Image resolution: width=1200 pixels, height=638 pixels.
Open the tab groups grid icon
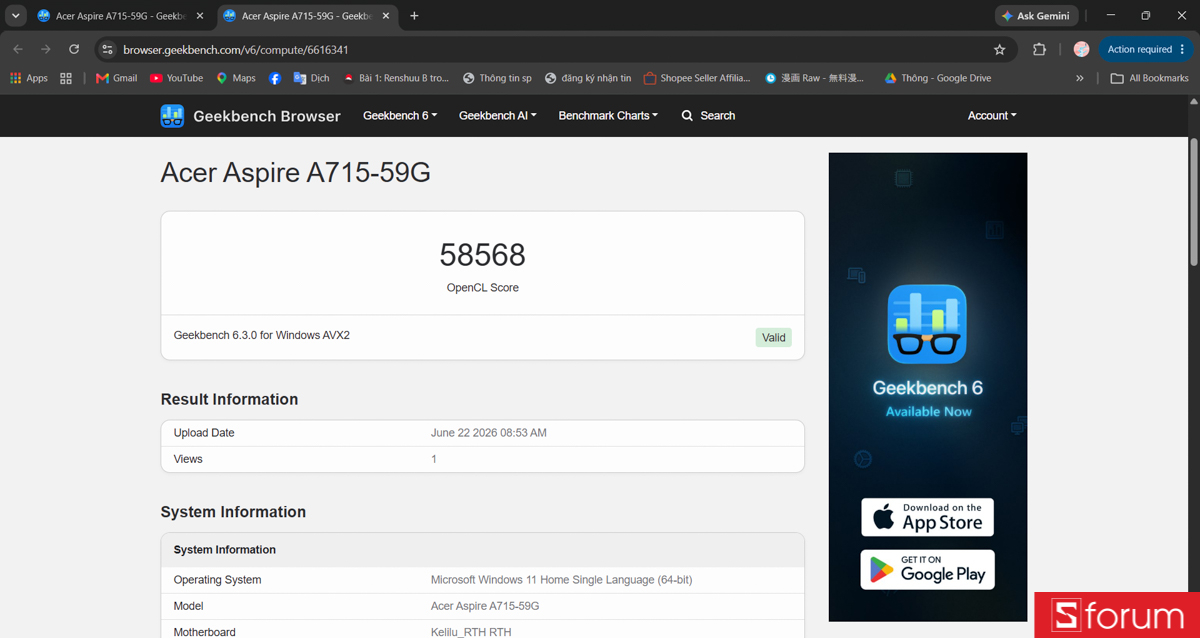pyautogui.click(x=66, y=78)
